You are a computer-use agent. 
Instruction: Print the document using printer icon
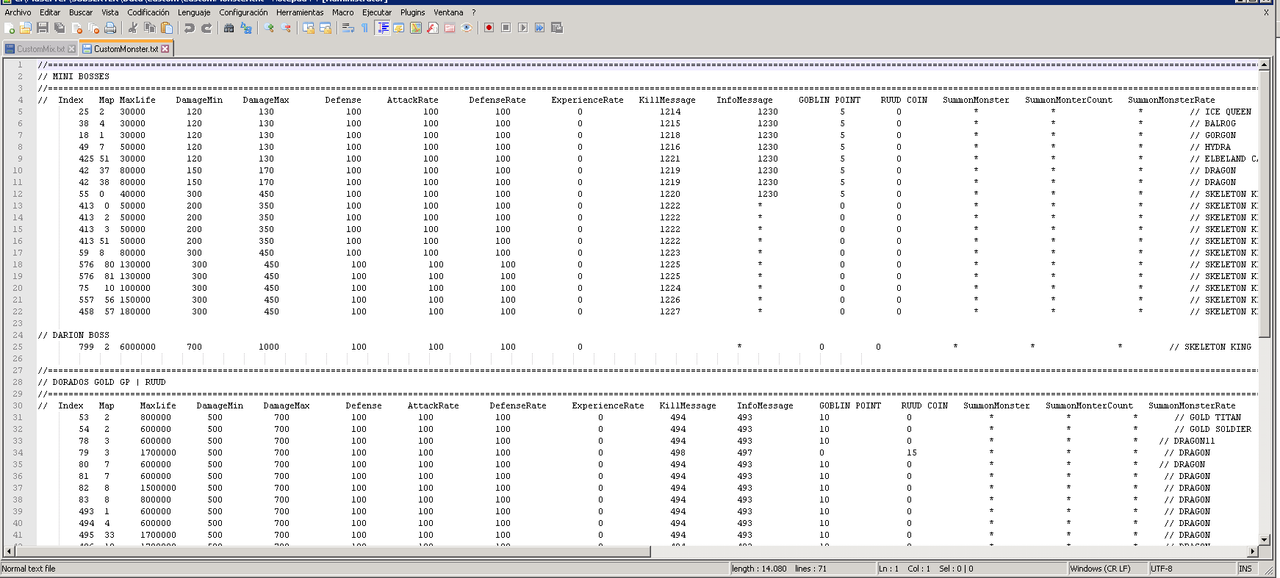pyautogui.click(x=110, y=28)
